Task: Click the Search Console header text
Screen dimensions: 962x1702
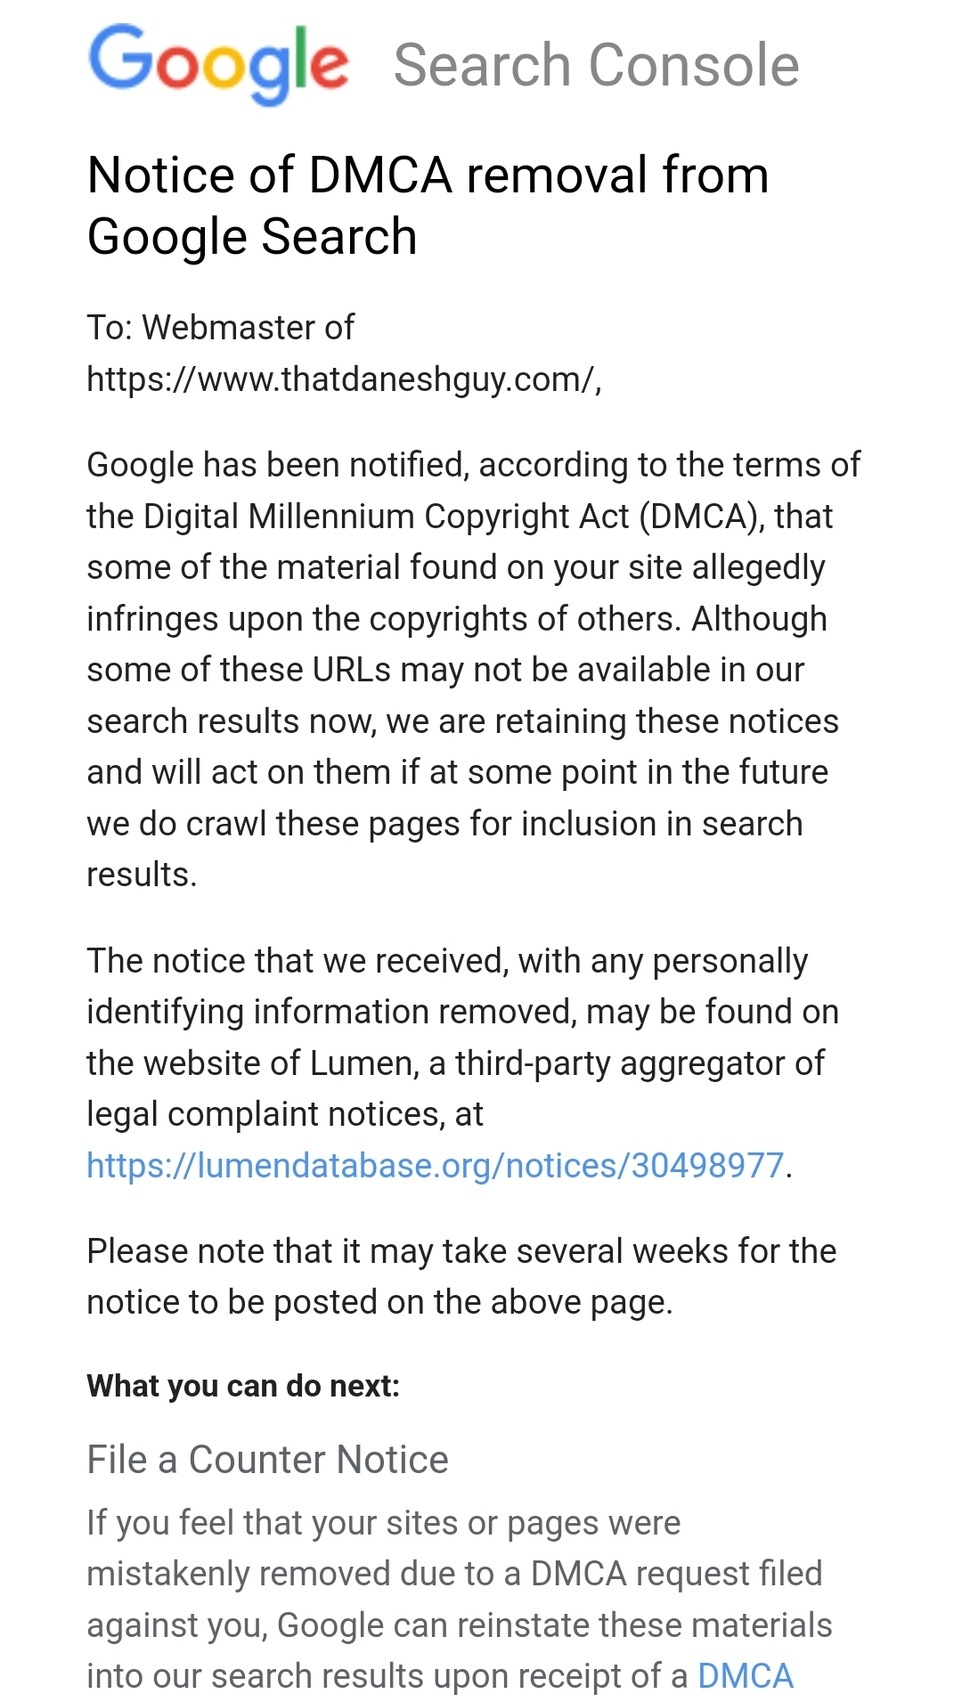Action: pyautogui.click(x=596, y=66)
